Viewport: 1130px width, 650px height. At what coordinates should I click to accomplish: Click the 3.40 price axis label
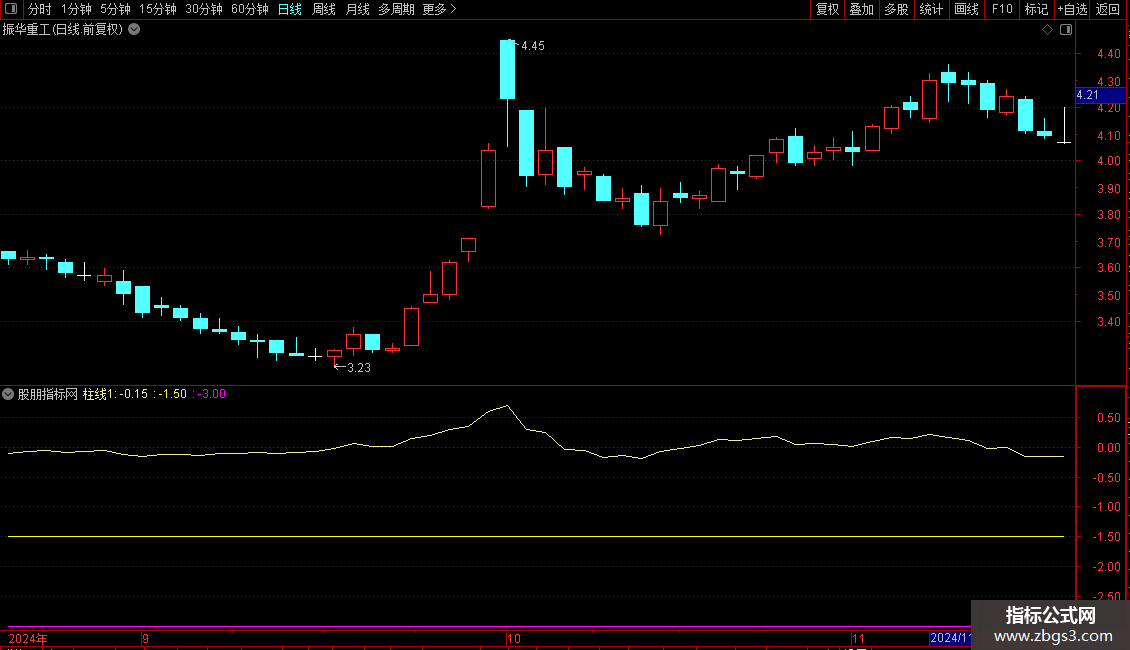point(1108,321)
